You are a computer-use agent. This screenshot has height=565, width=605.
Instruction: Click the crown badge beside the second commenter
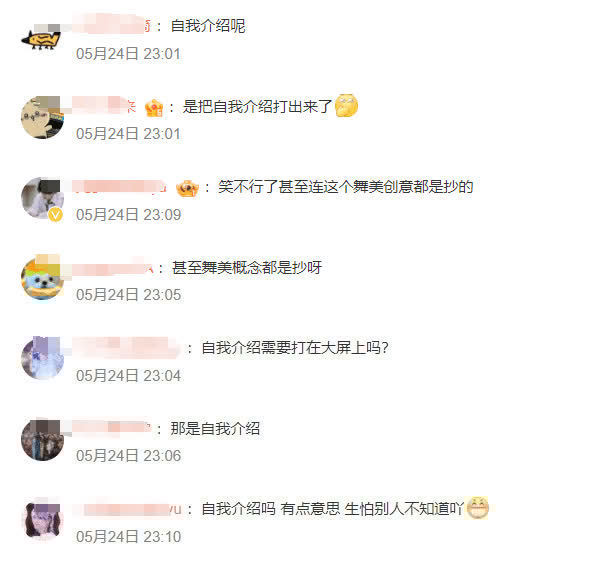pyautogui.click(x=154, y=107)
